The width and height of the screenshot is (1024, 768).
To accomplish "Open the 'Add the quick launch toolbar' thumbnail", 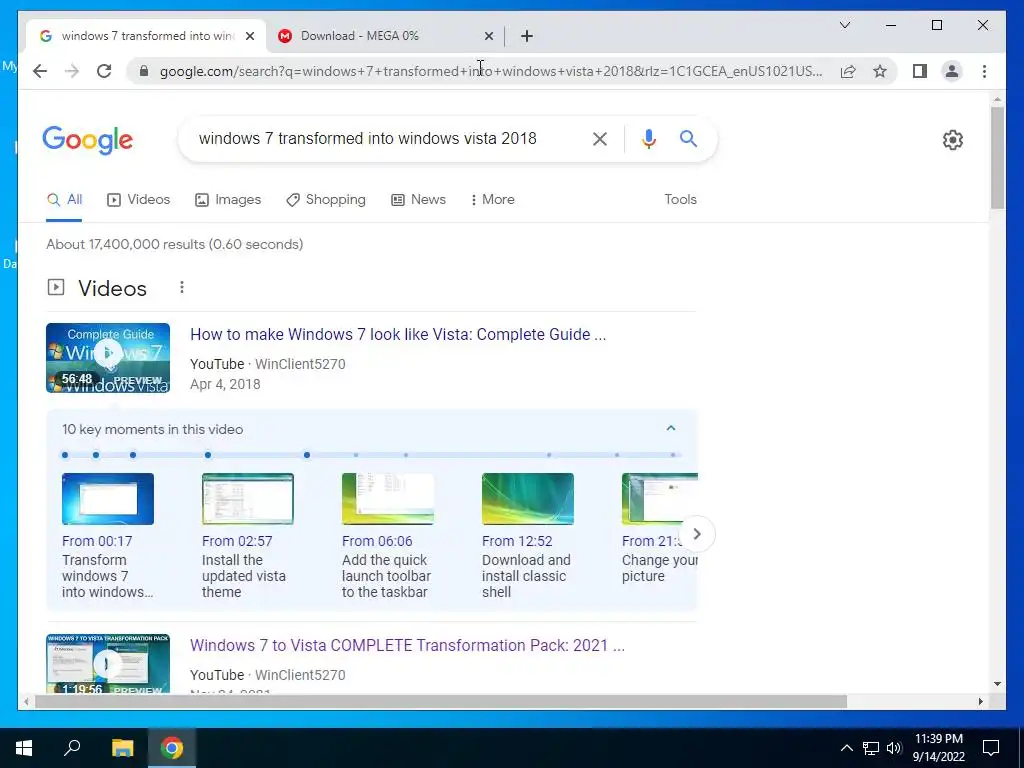I will tap(388, 499).
